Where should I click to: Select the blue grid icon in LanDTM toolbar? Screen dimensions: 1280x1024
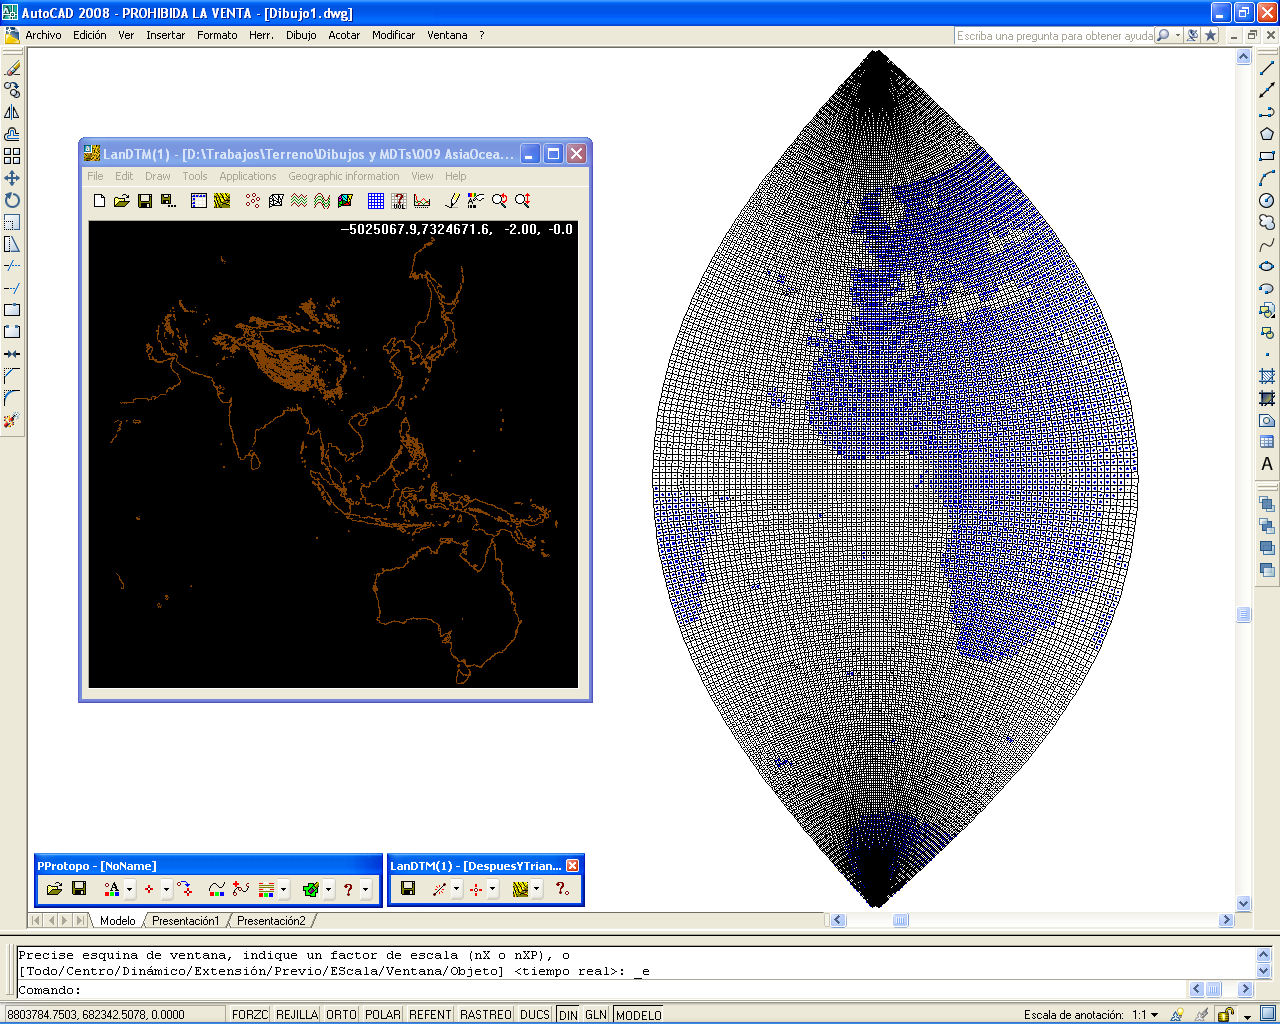point(376,201)
